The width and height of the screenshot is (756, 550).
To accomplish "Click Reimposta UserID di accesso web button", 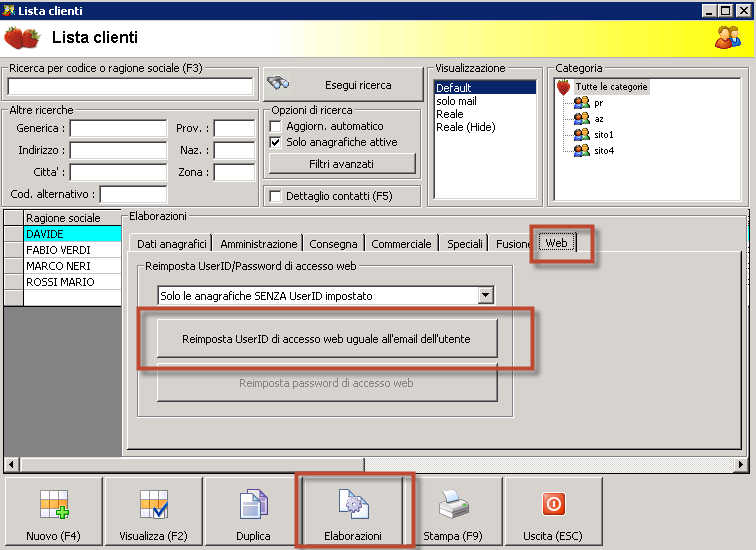I will (x=327, y=339).
